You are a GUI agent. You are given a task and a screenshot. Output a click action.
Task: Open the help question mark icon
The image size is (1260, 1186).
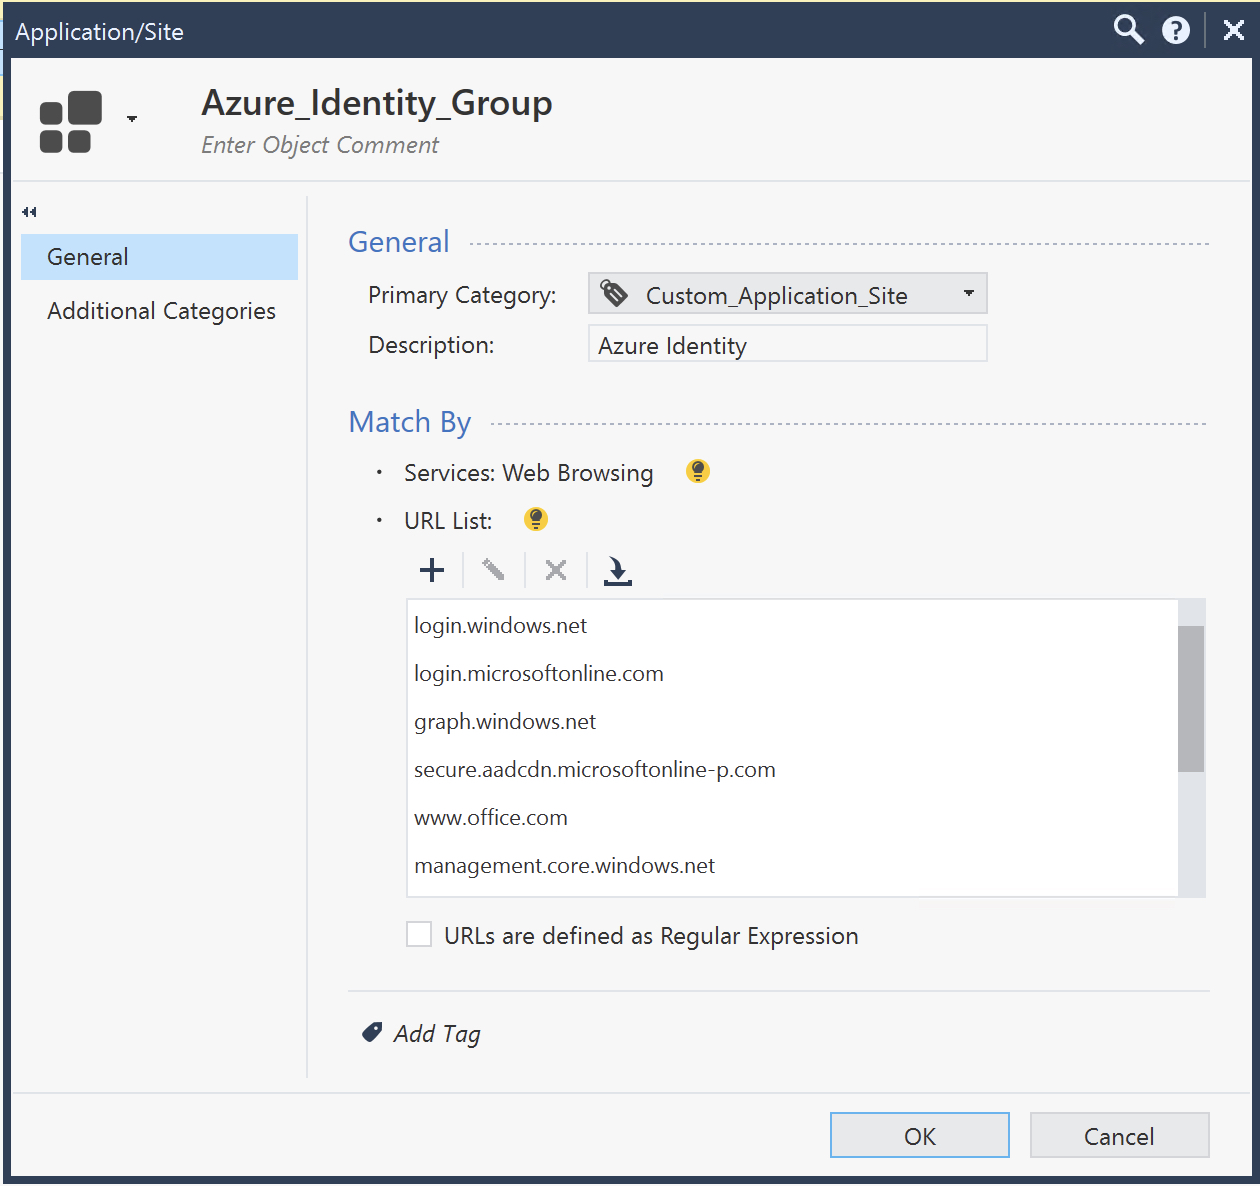(x=1176, y=31)
